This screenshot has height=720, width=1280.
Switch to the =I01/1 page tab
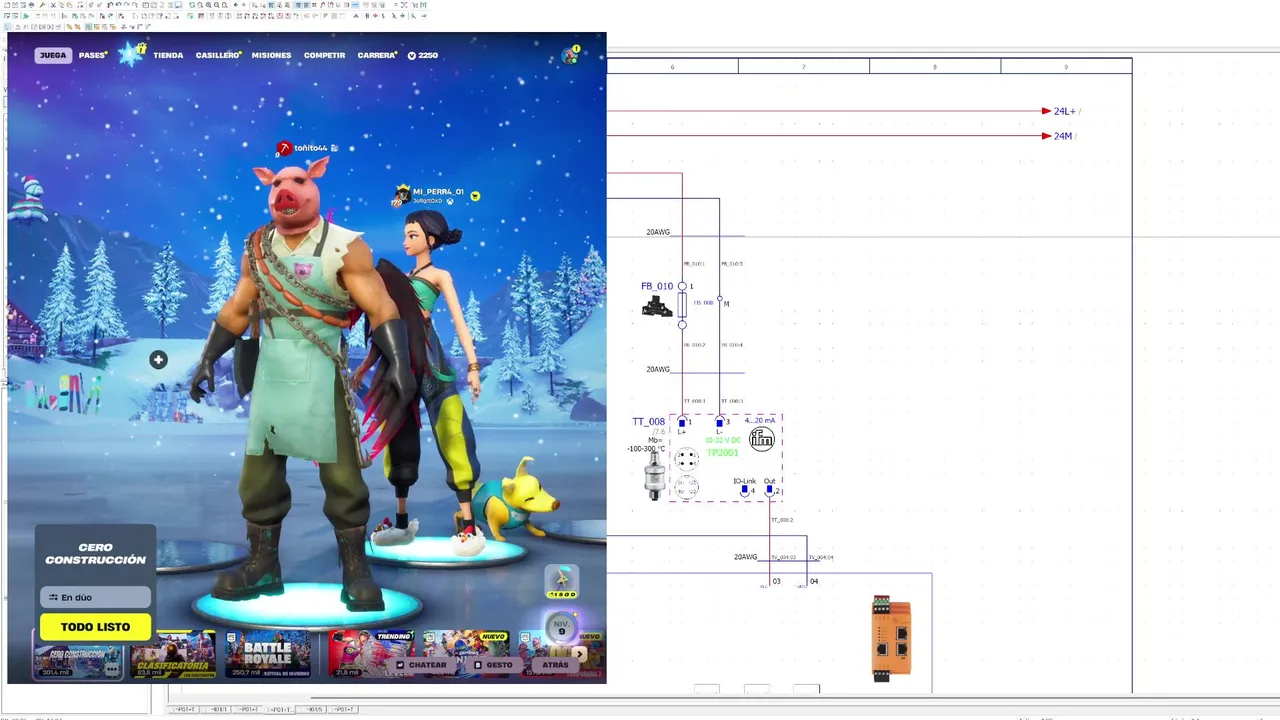pos(216,709)
